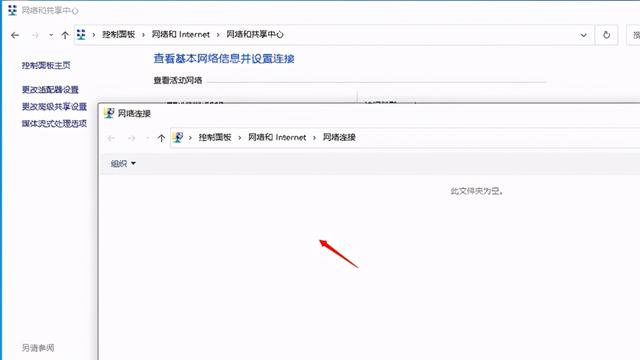The image size is (640, 360).
Task: Click 网络和共享中心 breadcrumb in address bar
Action: pyautogui.click(x=255, y=35)
